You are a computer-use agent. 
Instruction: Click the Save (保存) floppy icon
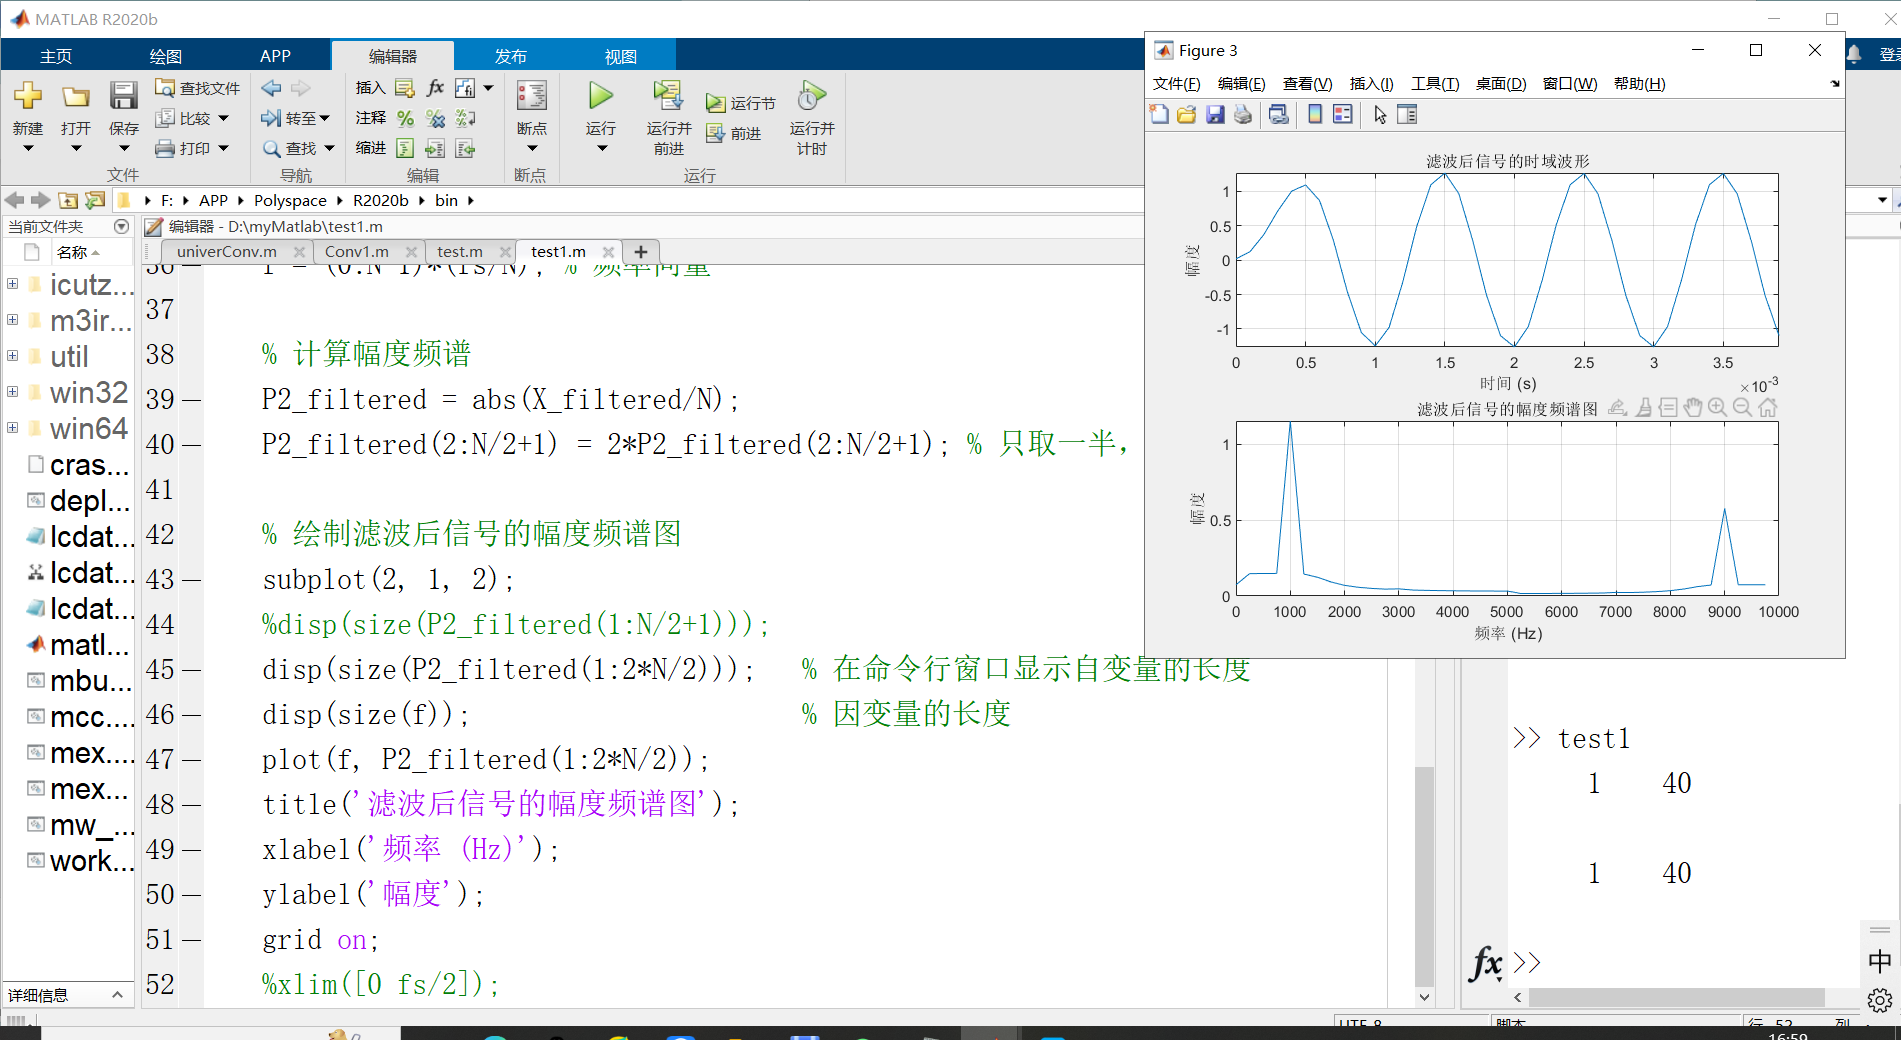123,96
